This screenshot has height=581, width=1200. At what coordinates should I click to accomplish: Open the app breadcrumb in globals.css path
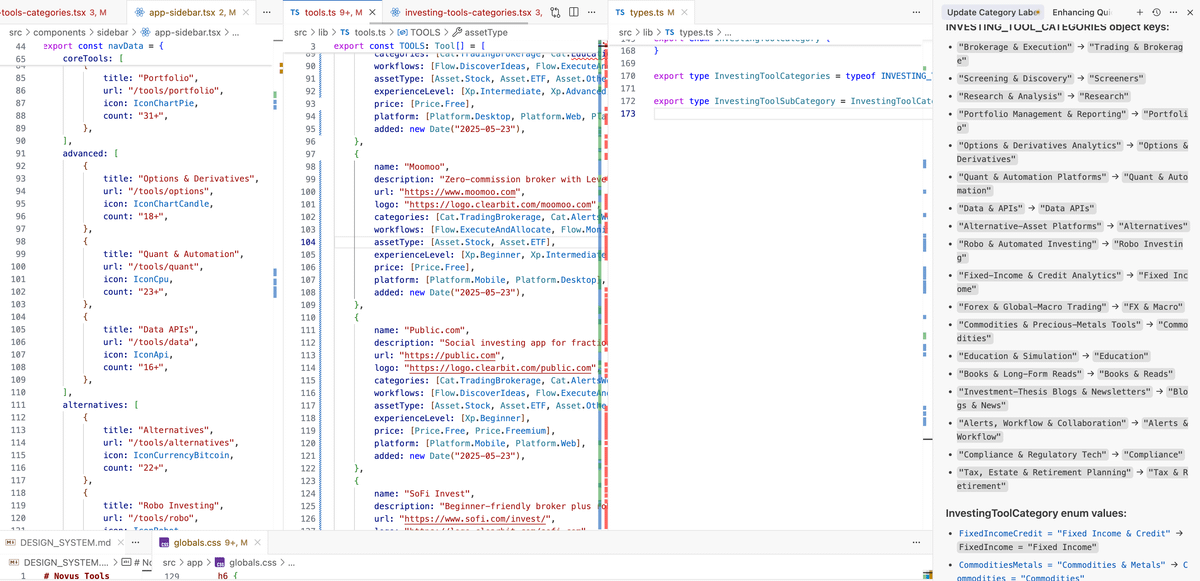196,563
